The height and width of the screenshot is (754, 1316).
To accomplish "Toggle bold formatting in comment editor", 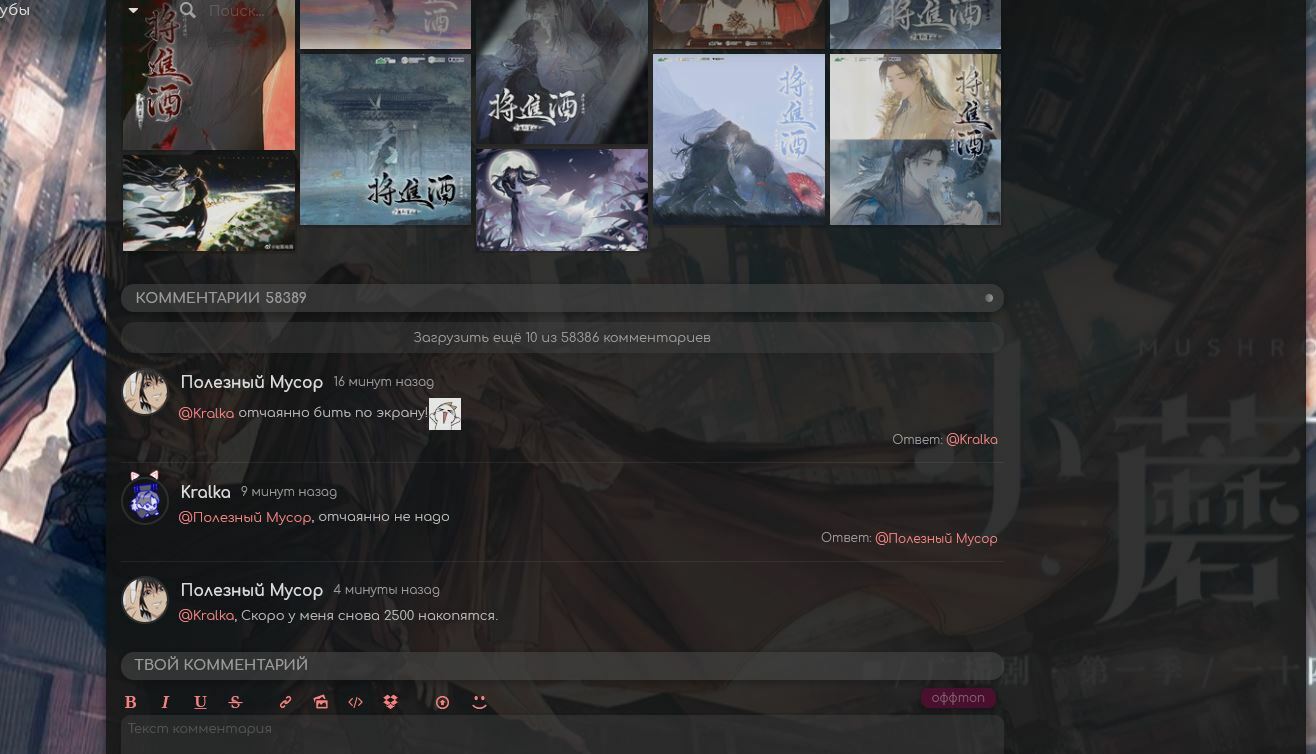I will 130,702.
